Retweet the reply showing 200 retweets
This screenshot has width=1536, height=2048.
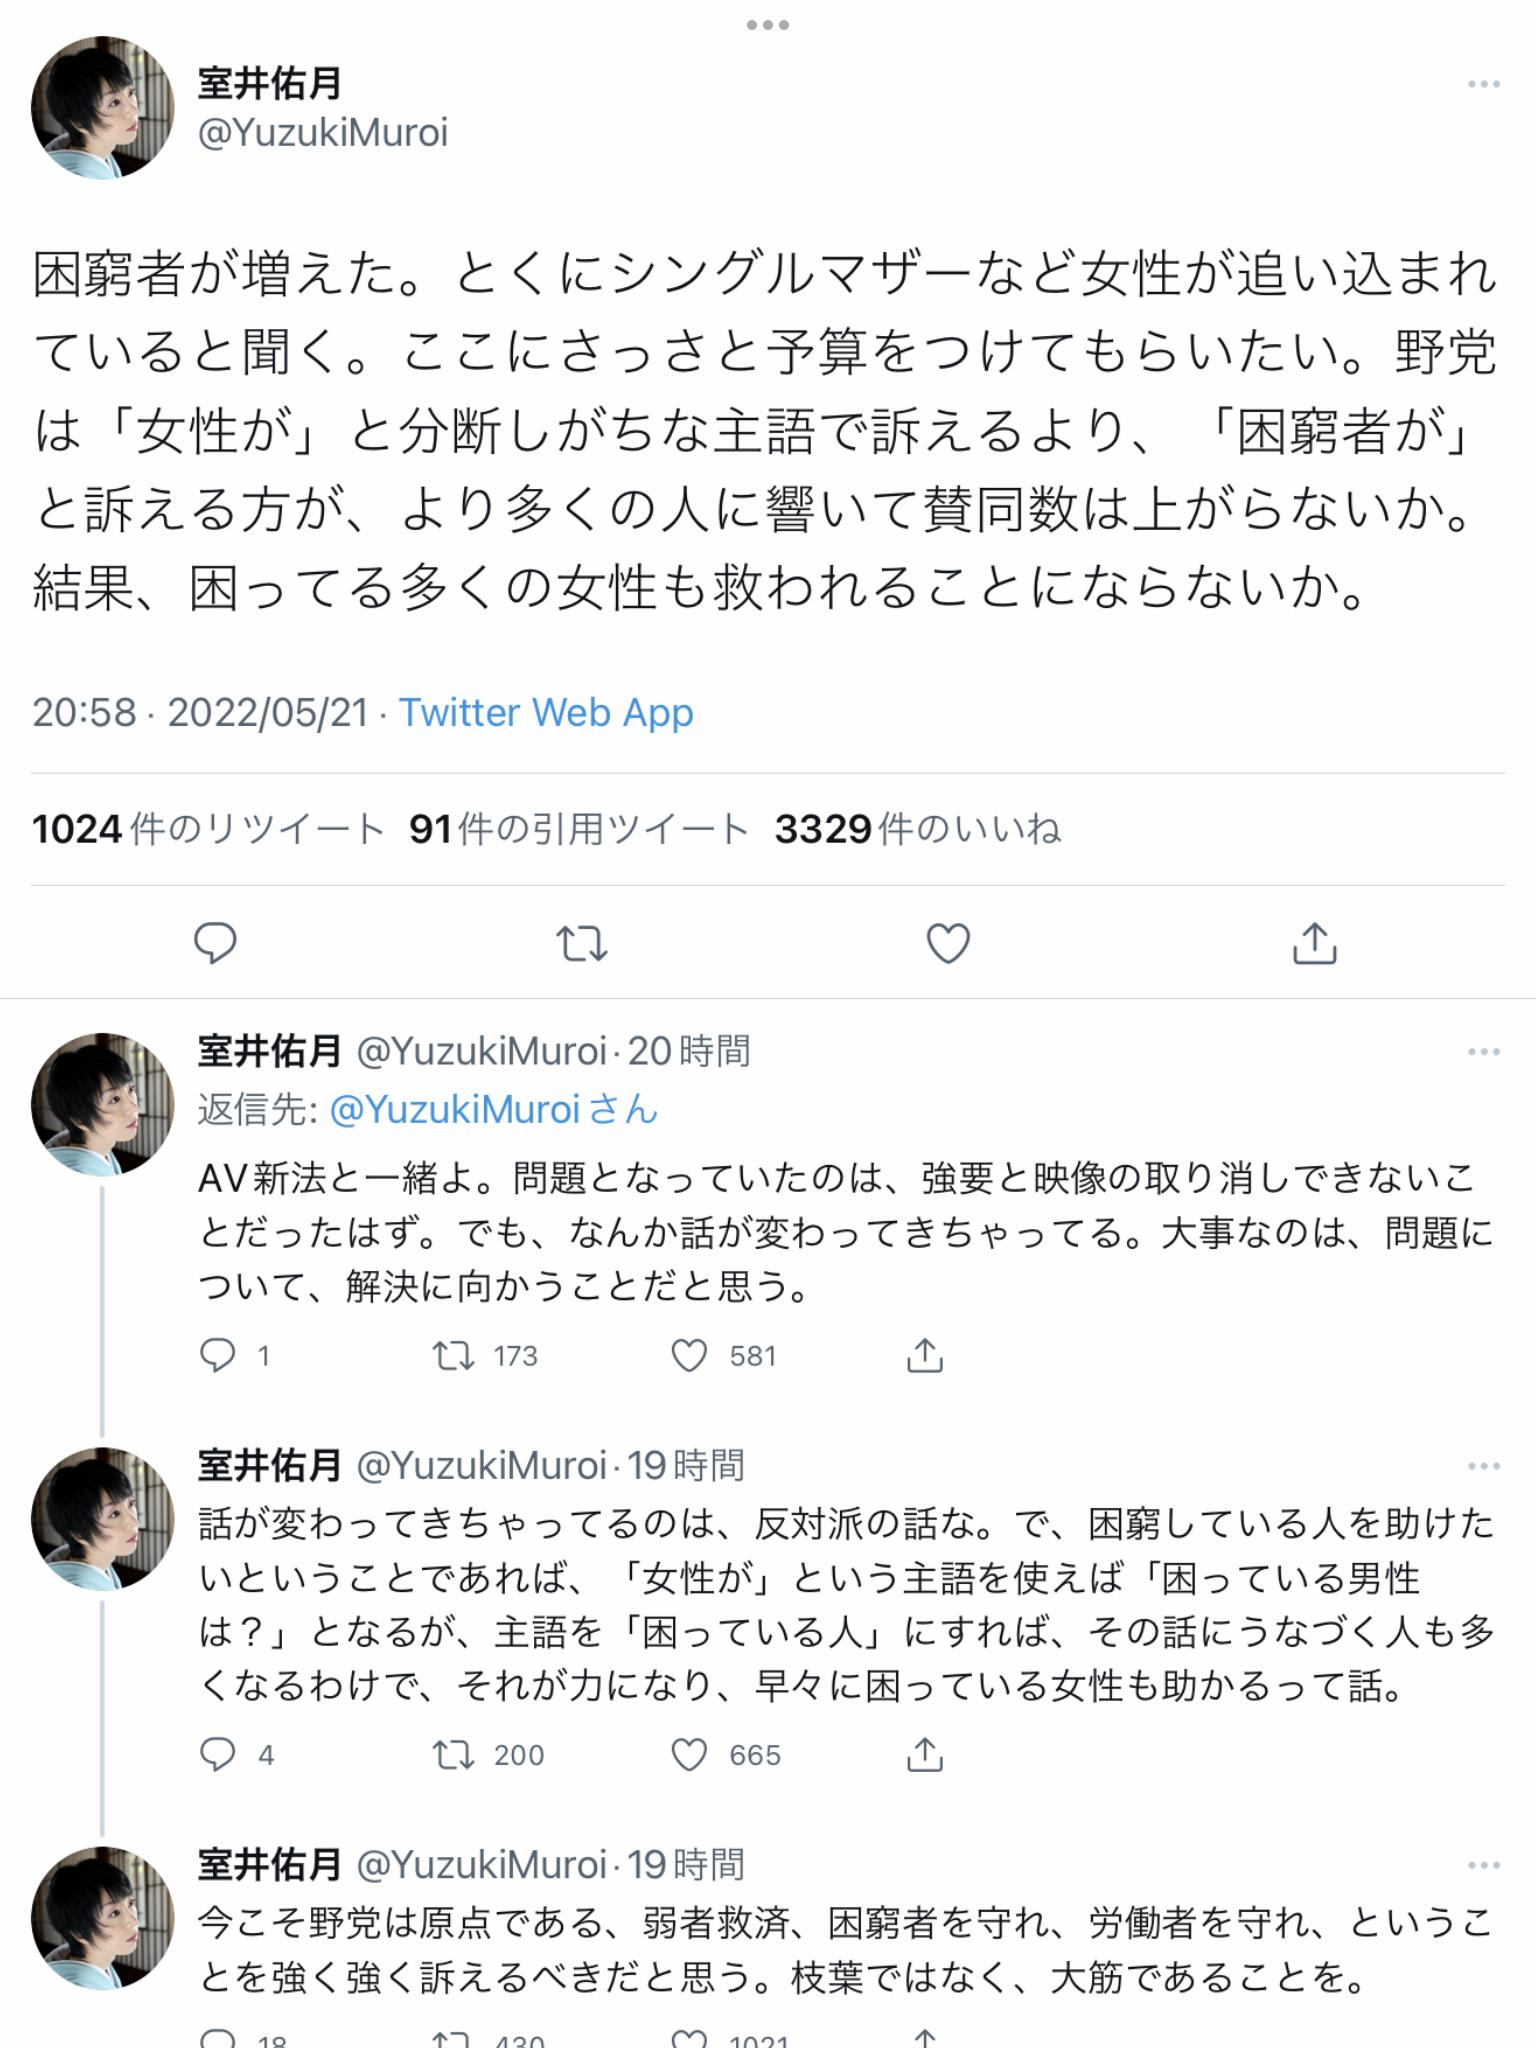453,1755
